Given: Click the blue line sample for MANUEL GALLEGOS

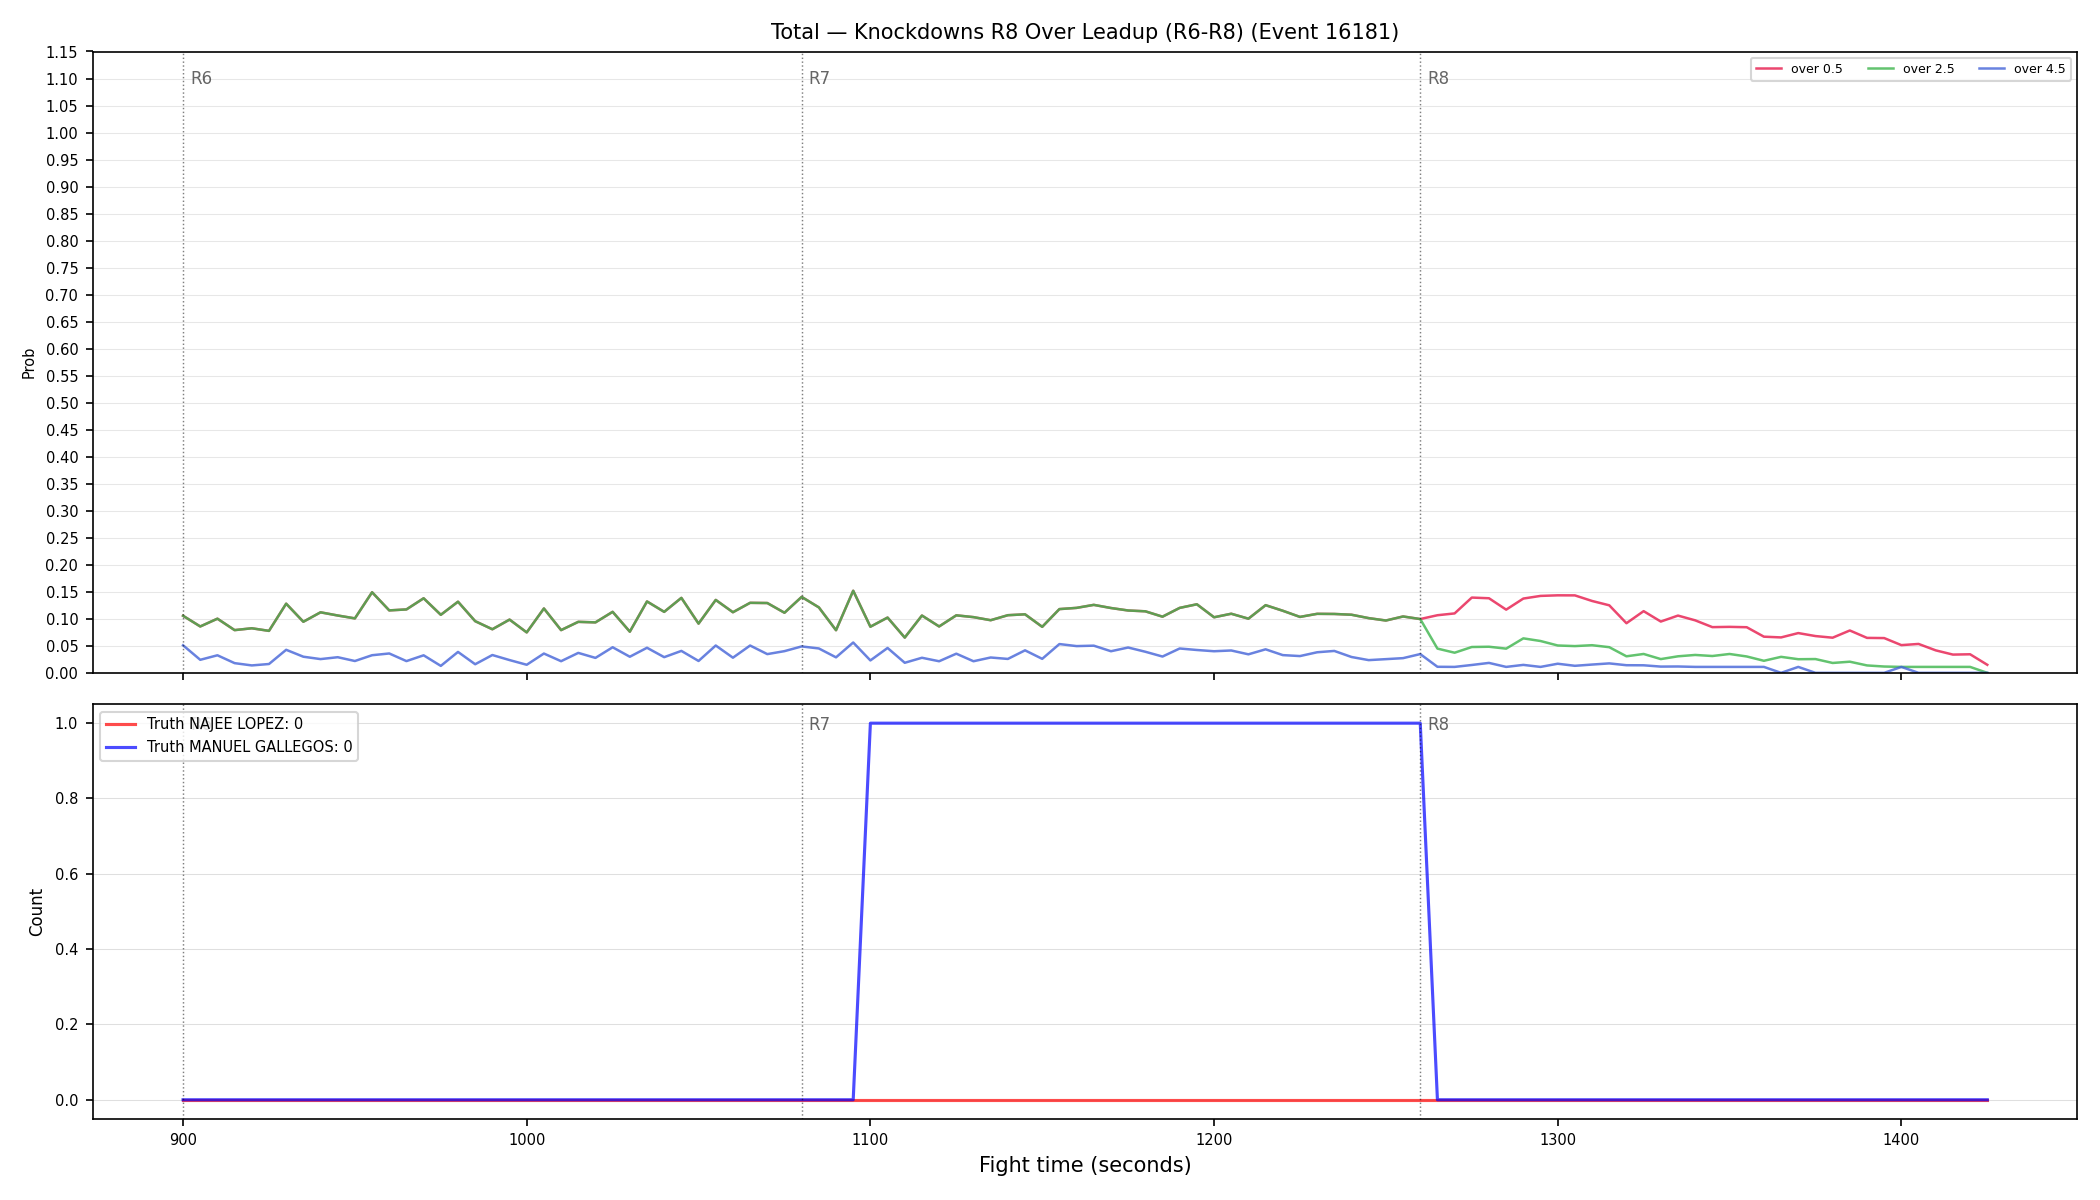Looking at the screenshot, I should (x=121, y=747).
